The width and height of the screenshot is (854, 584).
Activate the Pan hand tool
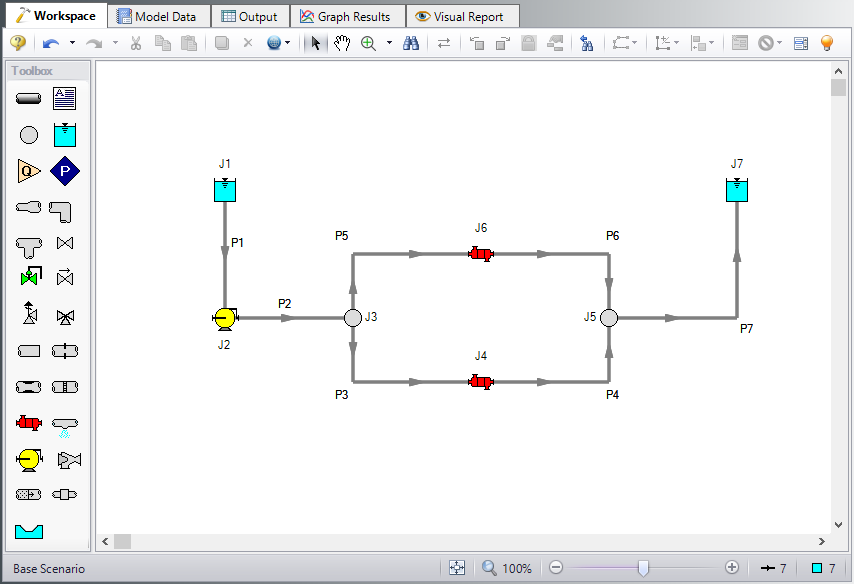[341, 43]
